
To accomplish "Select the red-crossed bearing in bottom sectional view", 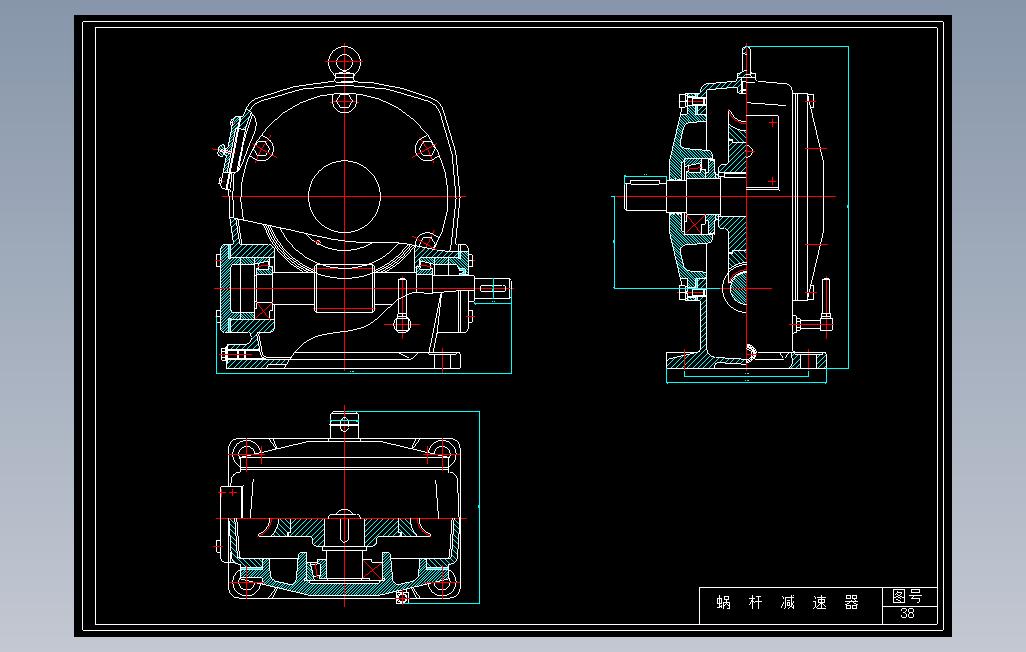I will click(x=371, y=570).
